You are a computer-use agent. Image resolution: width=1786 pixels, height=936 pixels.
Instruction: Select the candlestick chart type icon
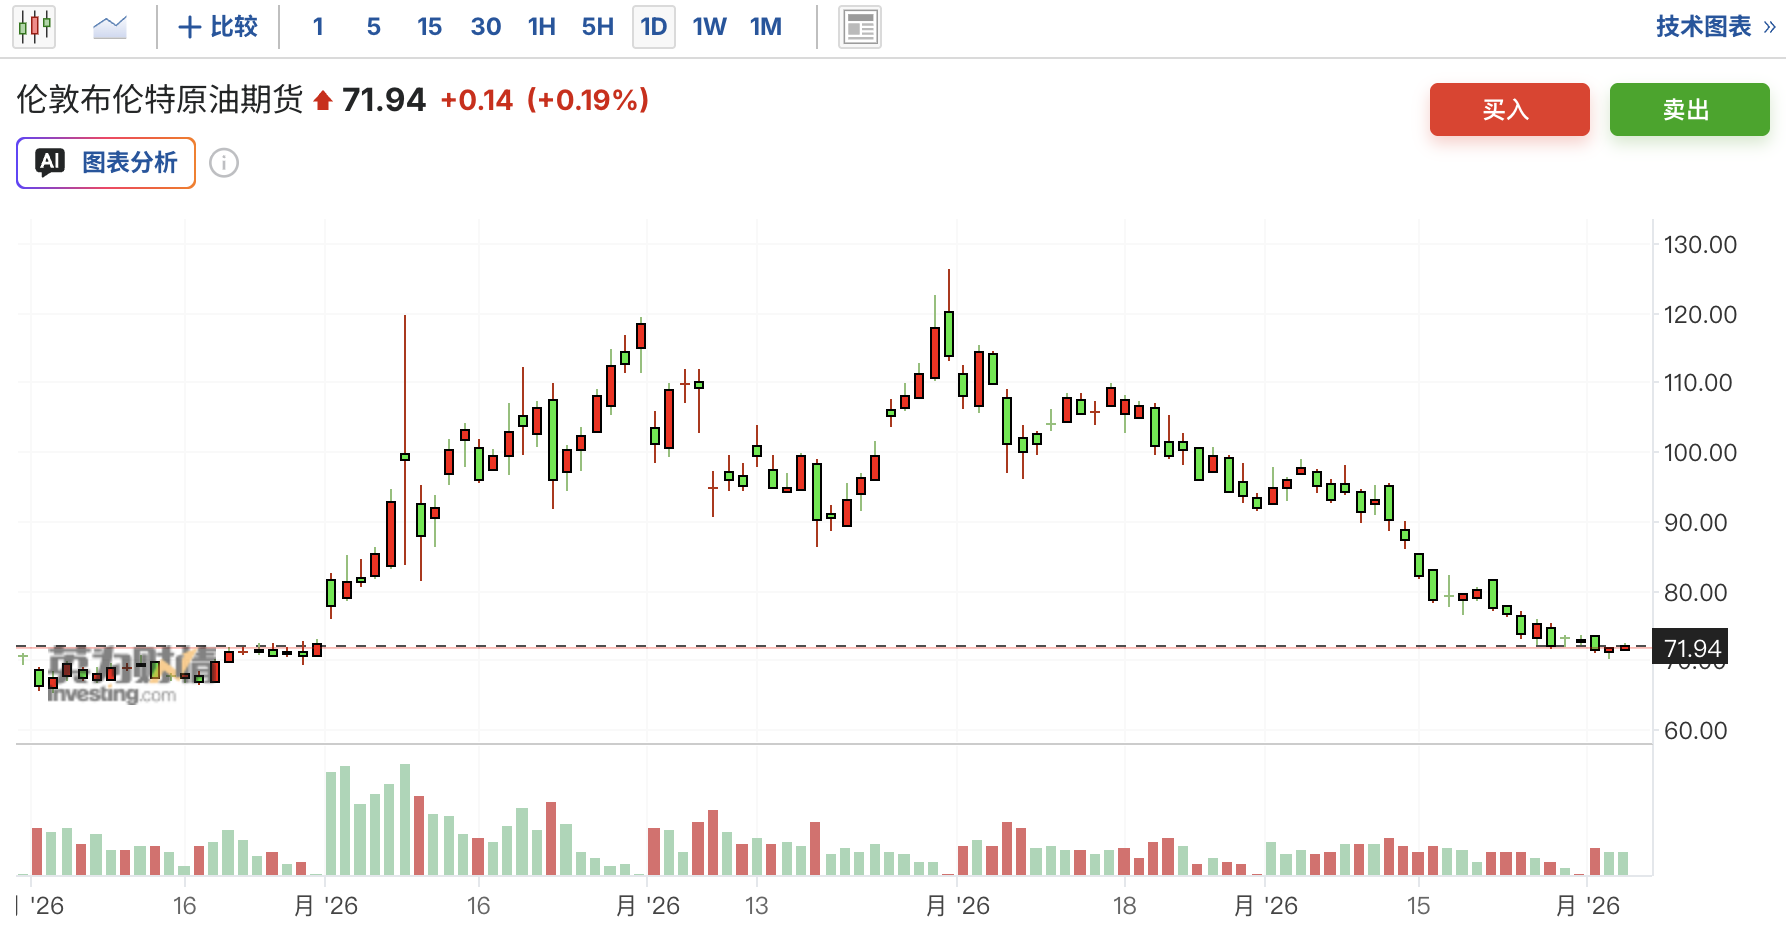pos(34,27)
